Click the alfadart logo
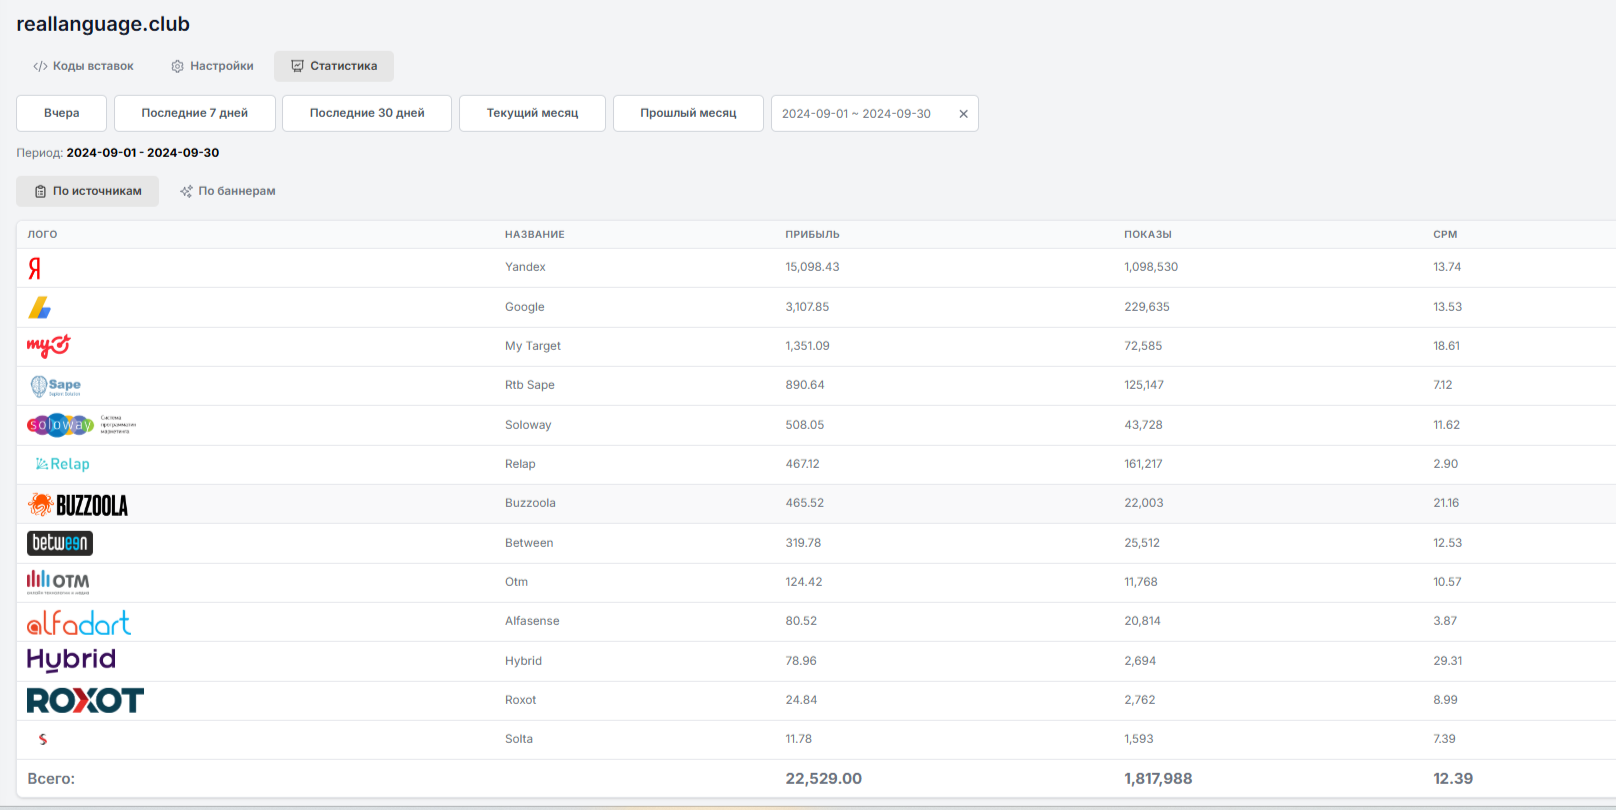 click(x=79, y=622)
